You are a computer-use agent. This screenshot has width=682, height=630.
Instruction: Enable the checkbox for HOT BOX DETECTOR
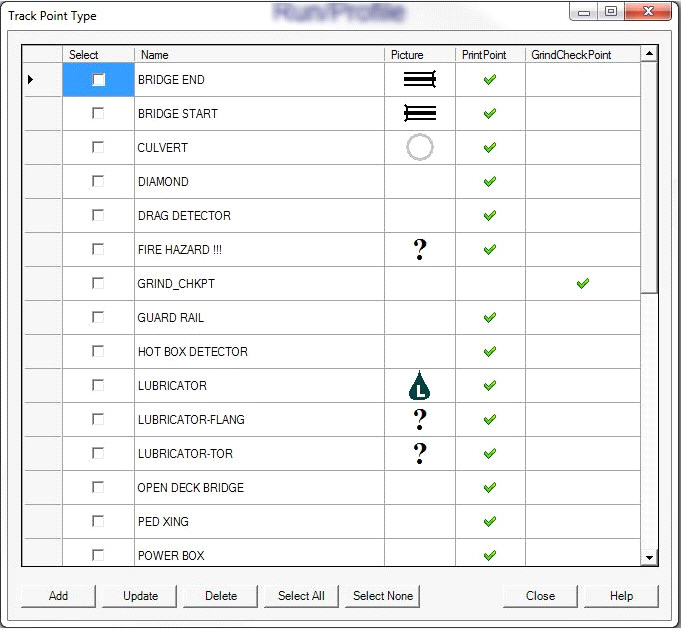pyautogui.click(x=98, y=352)
